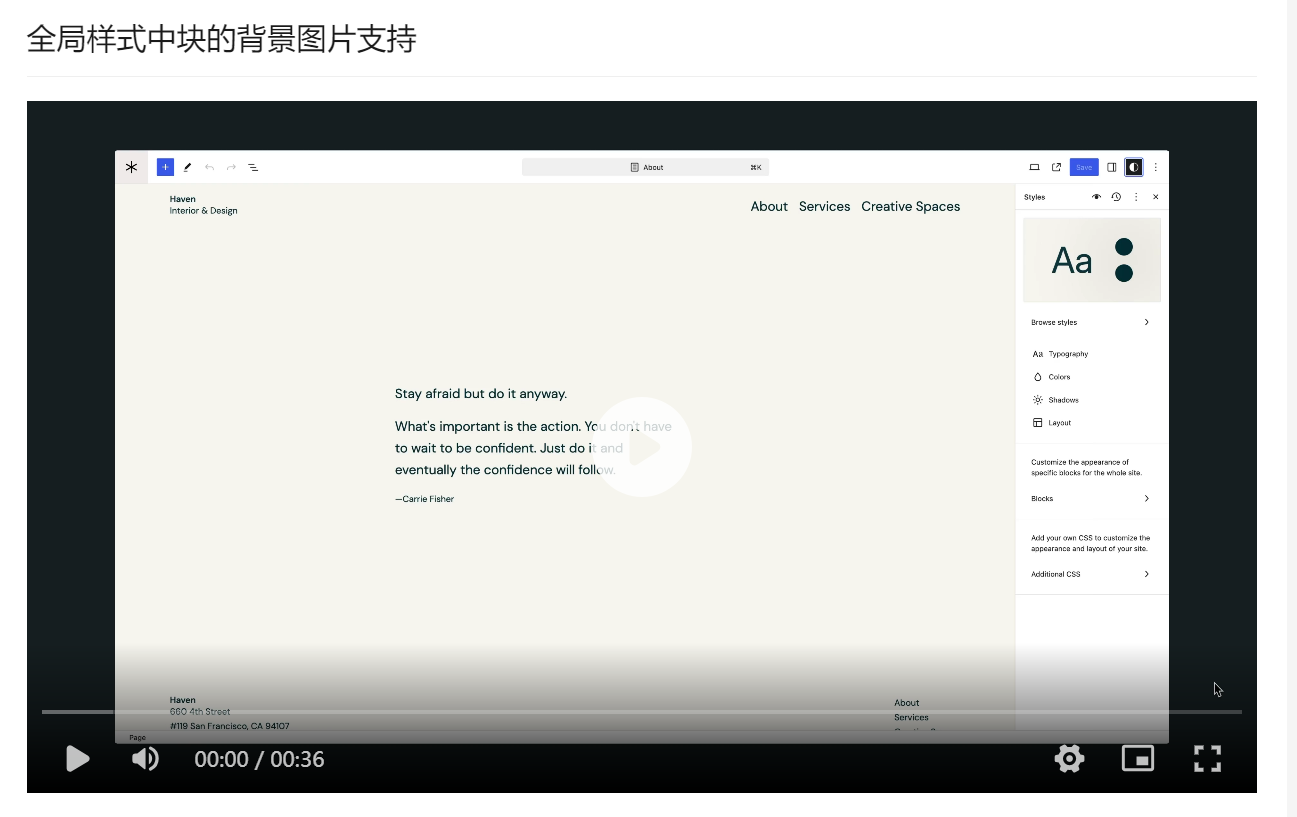Expand Browse styles
Image resolution: width=1297 pixels, height=817 pixels.
(x=1092, y=322)
